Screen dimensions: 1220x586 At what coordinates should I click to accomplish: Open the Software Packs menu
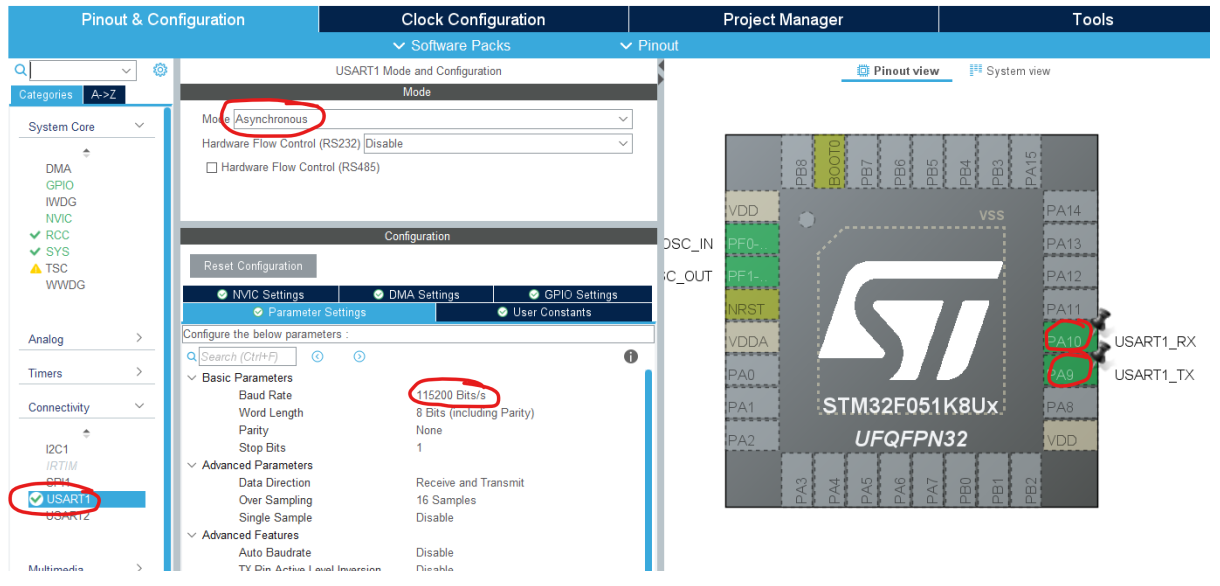(x=453, y=45)
